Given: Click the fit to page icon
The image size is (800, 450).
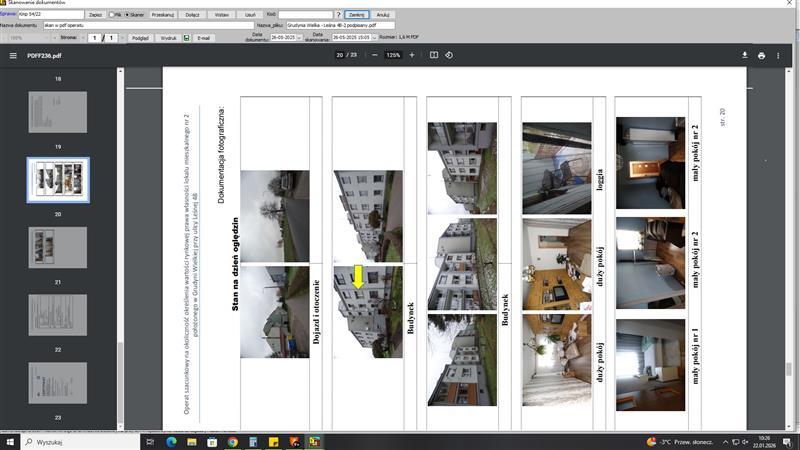Looking at the screenshot, I should 434,55.
